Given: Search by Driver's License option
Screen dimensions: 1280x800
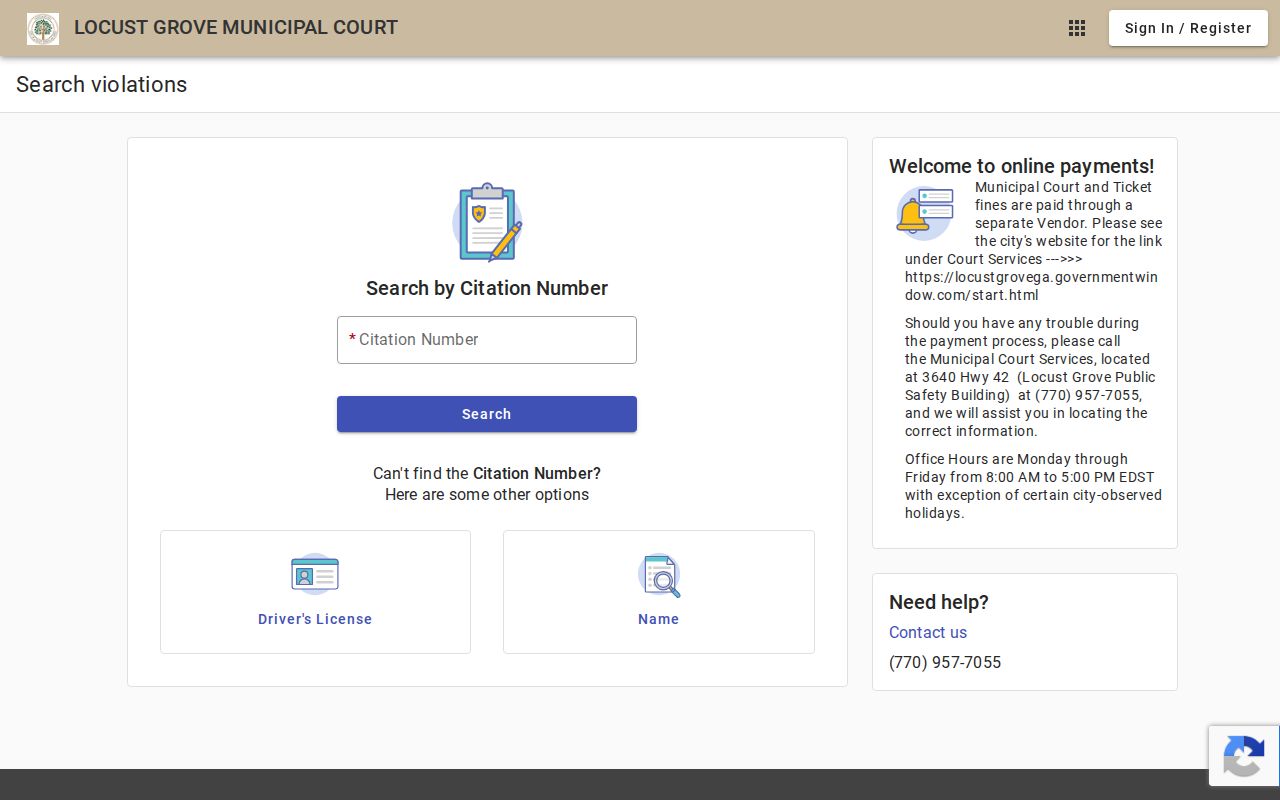Looking at the screenshot, I should pyautogui.click(x=315, y=592).
